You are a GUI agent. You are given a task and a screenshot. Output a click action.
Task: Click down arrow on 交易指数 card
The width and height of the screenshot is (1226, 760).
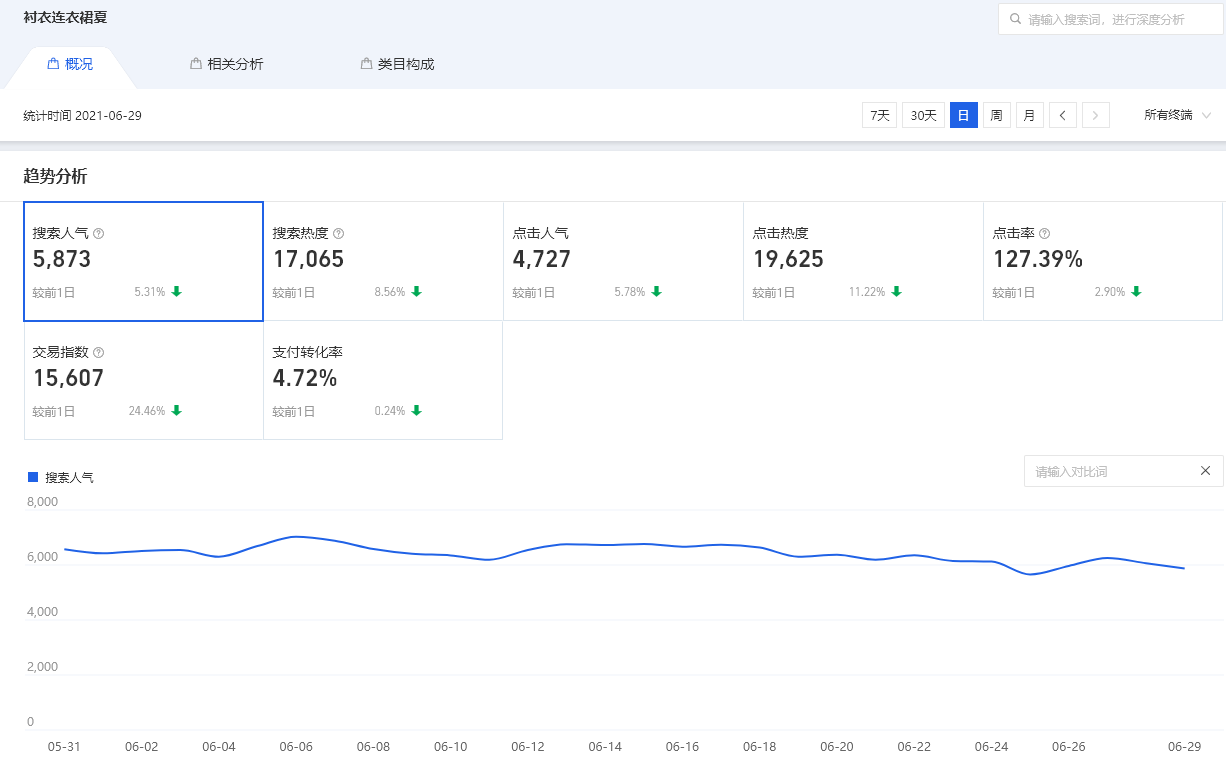tap(177, 411)
